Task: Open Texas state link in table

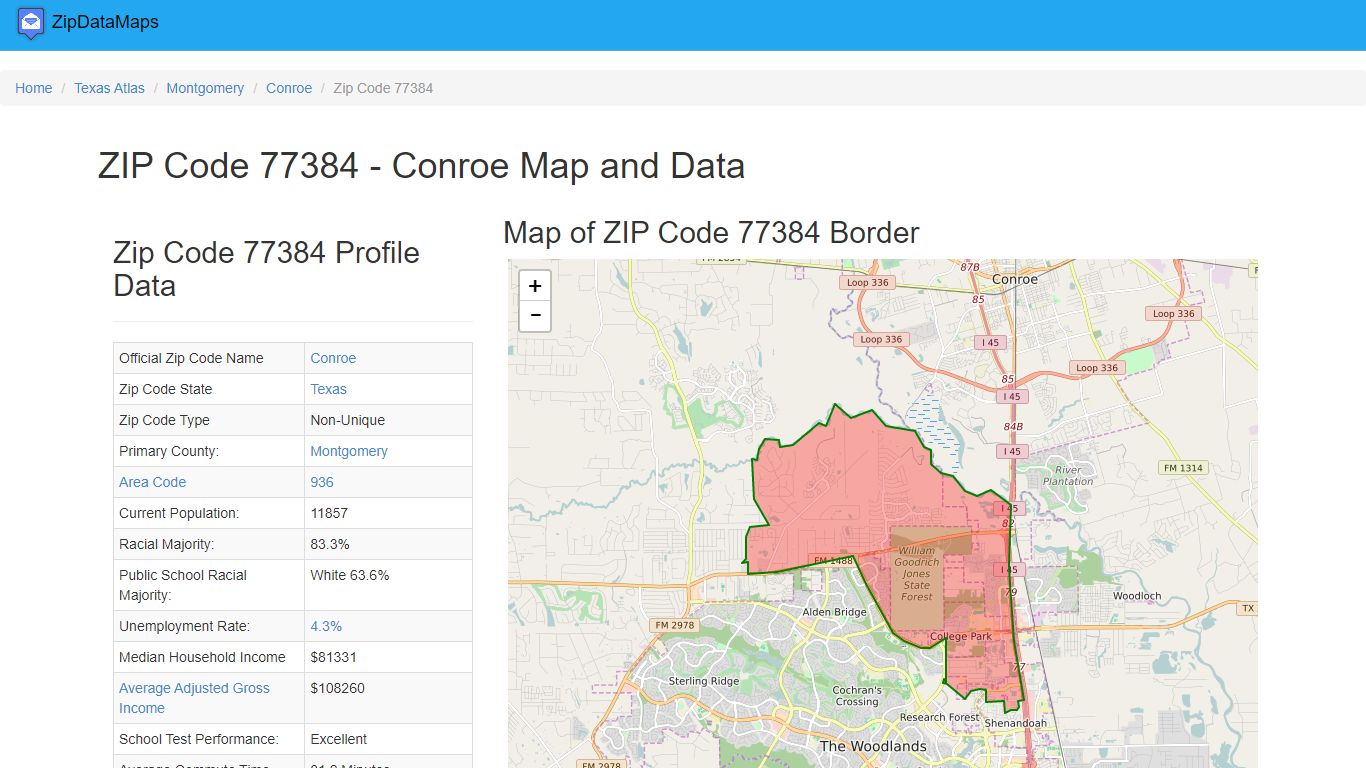Action: [328, 389]
